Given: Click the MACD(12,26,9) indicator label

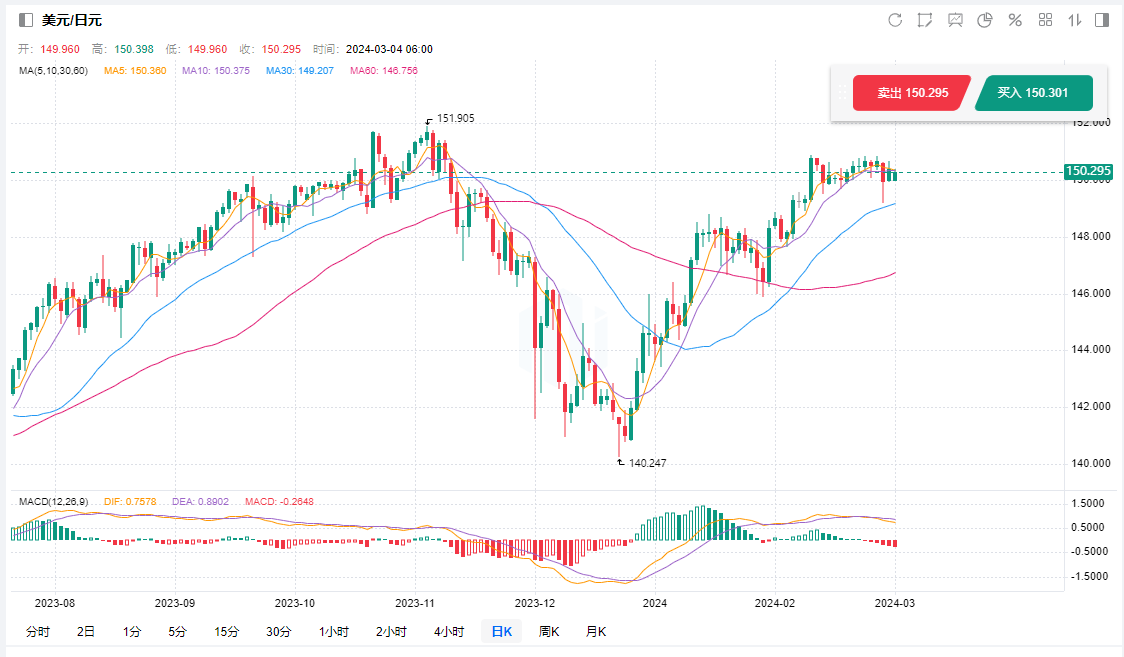Looking at the screenshot, I should coord(54,500).
